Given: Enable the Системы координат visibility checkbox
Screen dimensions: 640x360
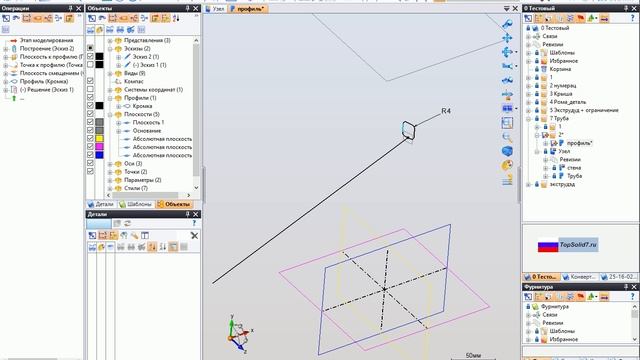Looking at the screenshot, I should 90,89.
